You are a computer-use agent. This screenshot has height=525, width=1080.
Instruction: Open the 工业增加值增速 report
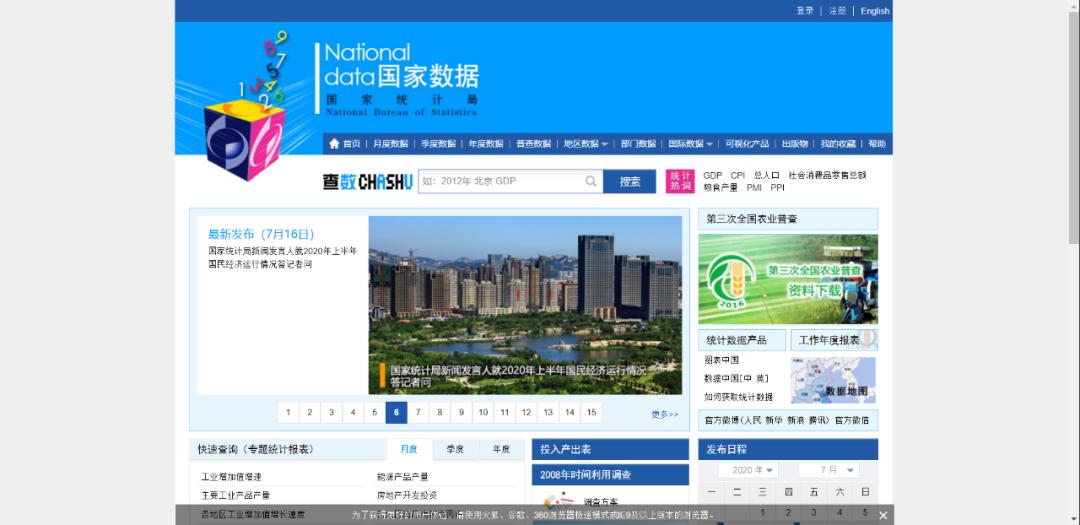coord(231,477)
